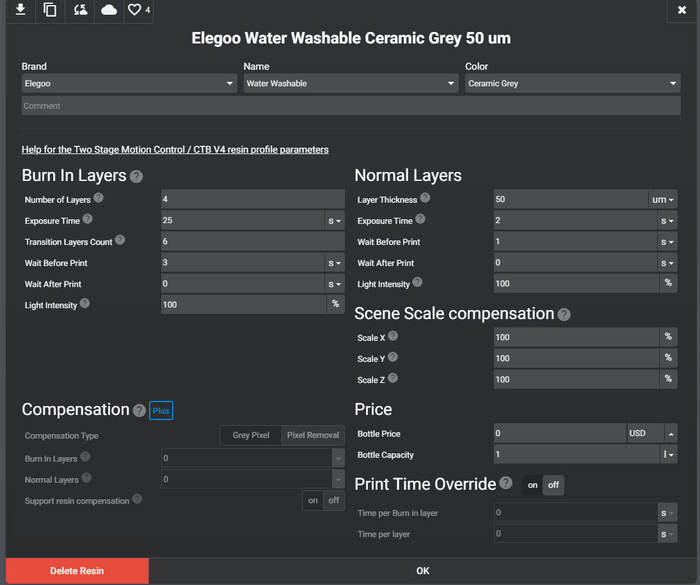
Task: Click help icon next to Scale Z
Action: [x=393, y=378]
